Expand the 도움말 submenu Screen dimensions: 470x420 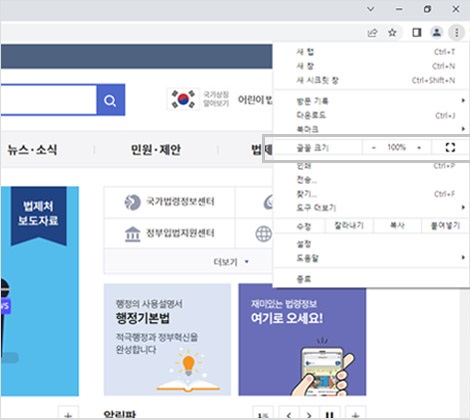[x=371, y=258]
